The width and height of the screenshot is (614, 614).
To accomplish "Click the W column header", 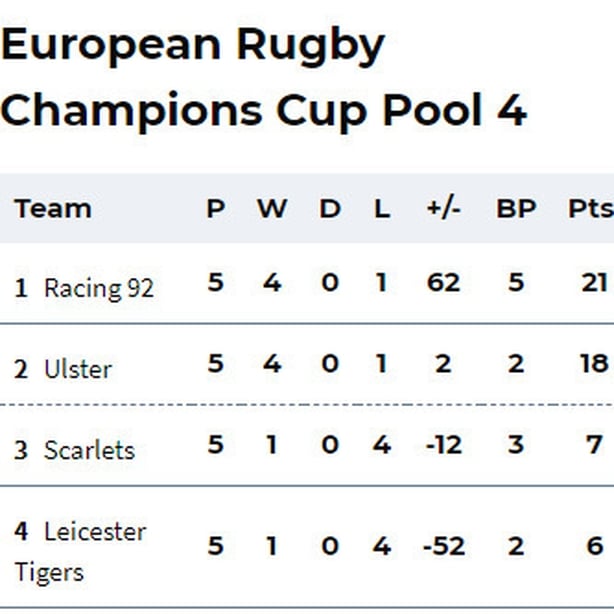I will [x=272, y=208].
